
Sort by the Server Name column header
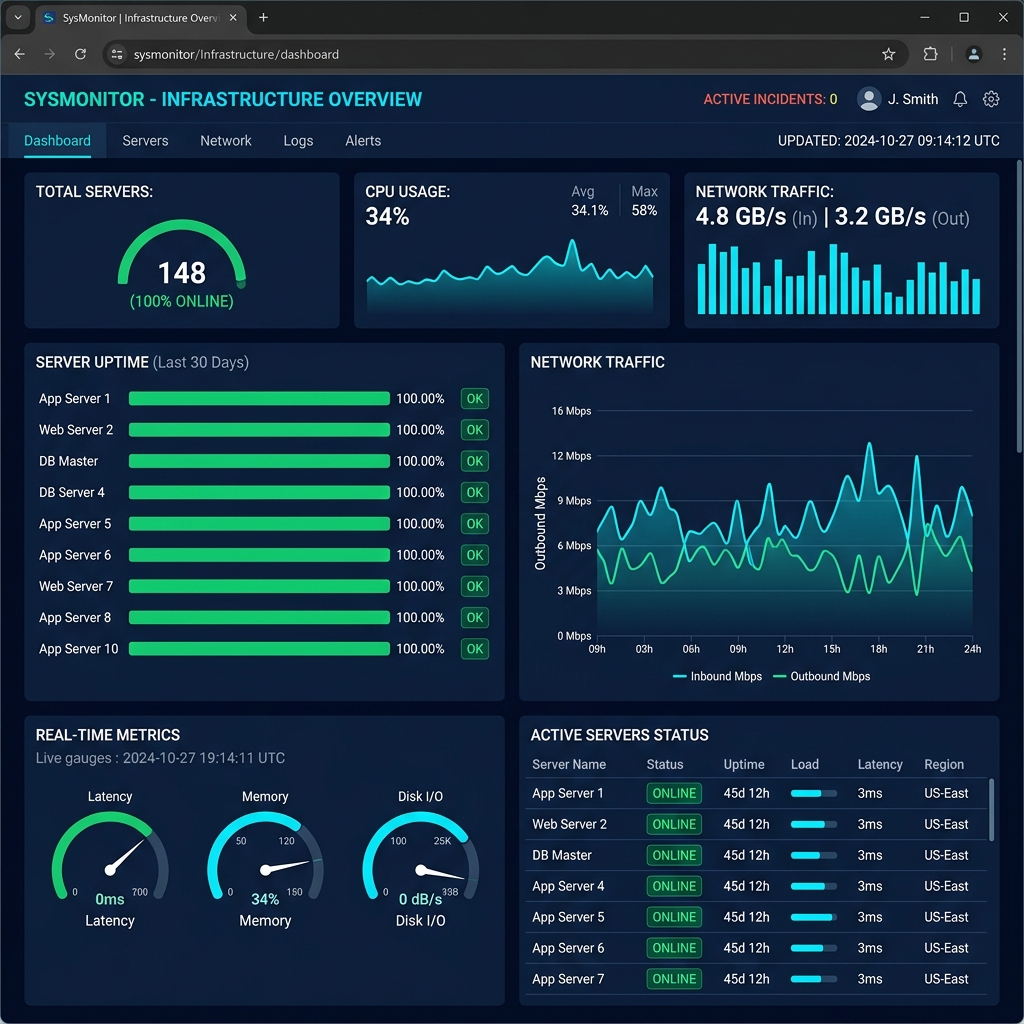[569, 764]
